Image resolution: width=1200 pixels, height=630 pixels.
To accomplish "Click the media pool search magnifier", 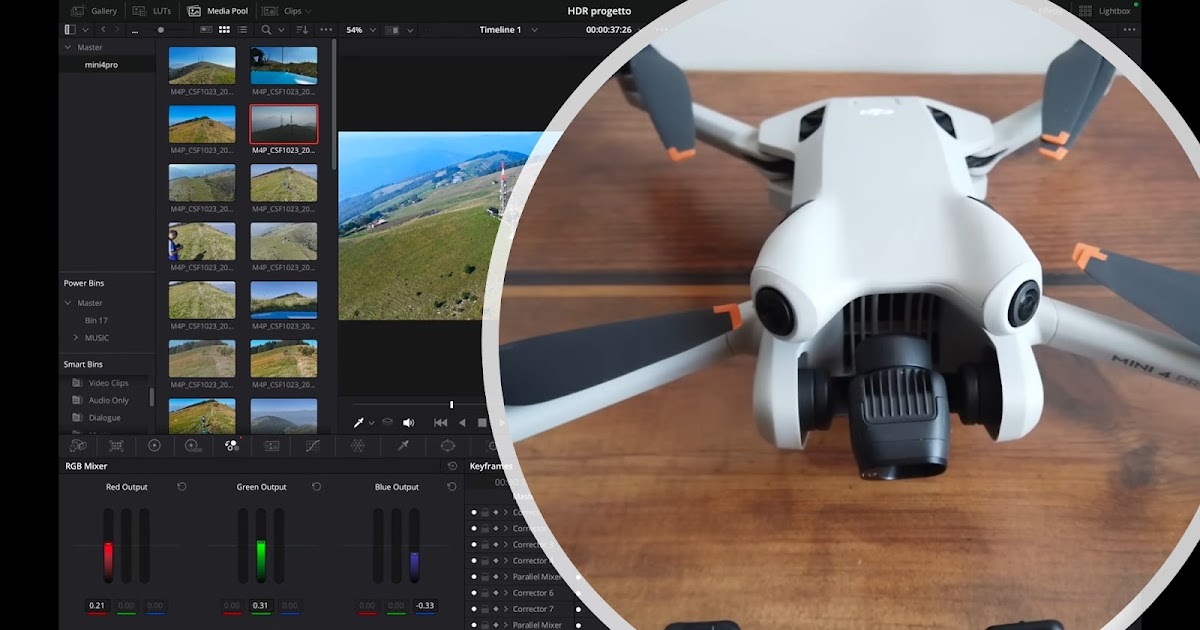I will (x=266, y=30).
